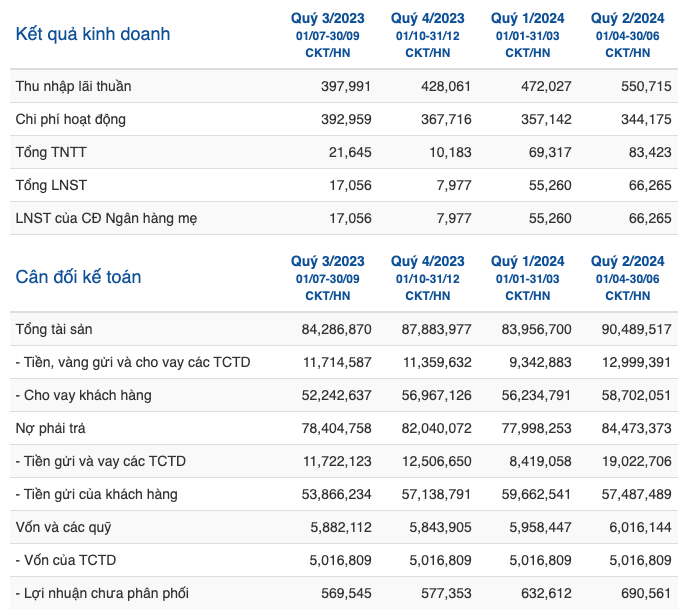The width and height of the screenshot is (681, 609).
Task: Click the 'Tổng TNTT' row label
Action: click(x=51, y=152)
